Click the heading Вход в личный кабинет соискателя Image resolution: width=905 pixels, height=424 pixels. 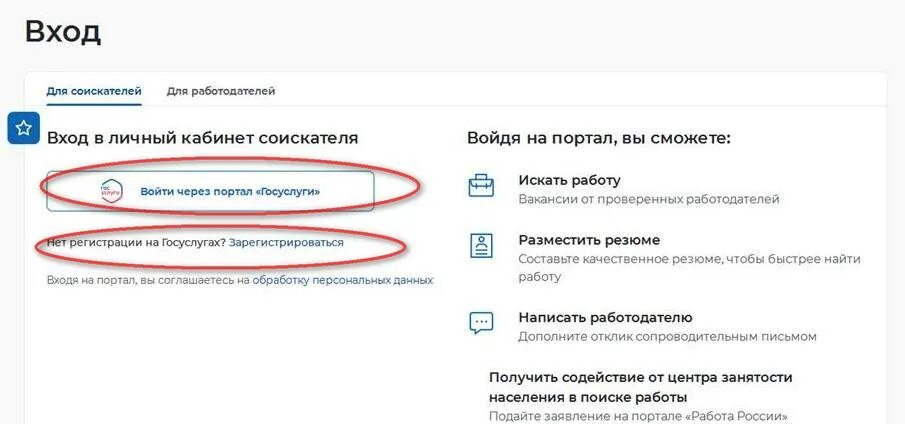203,138
